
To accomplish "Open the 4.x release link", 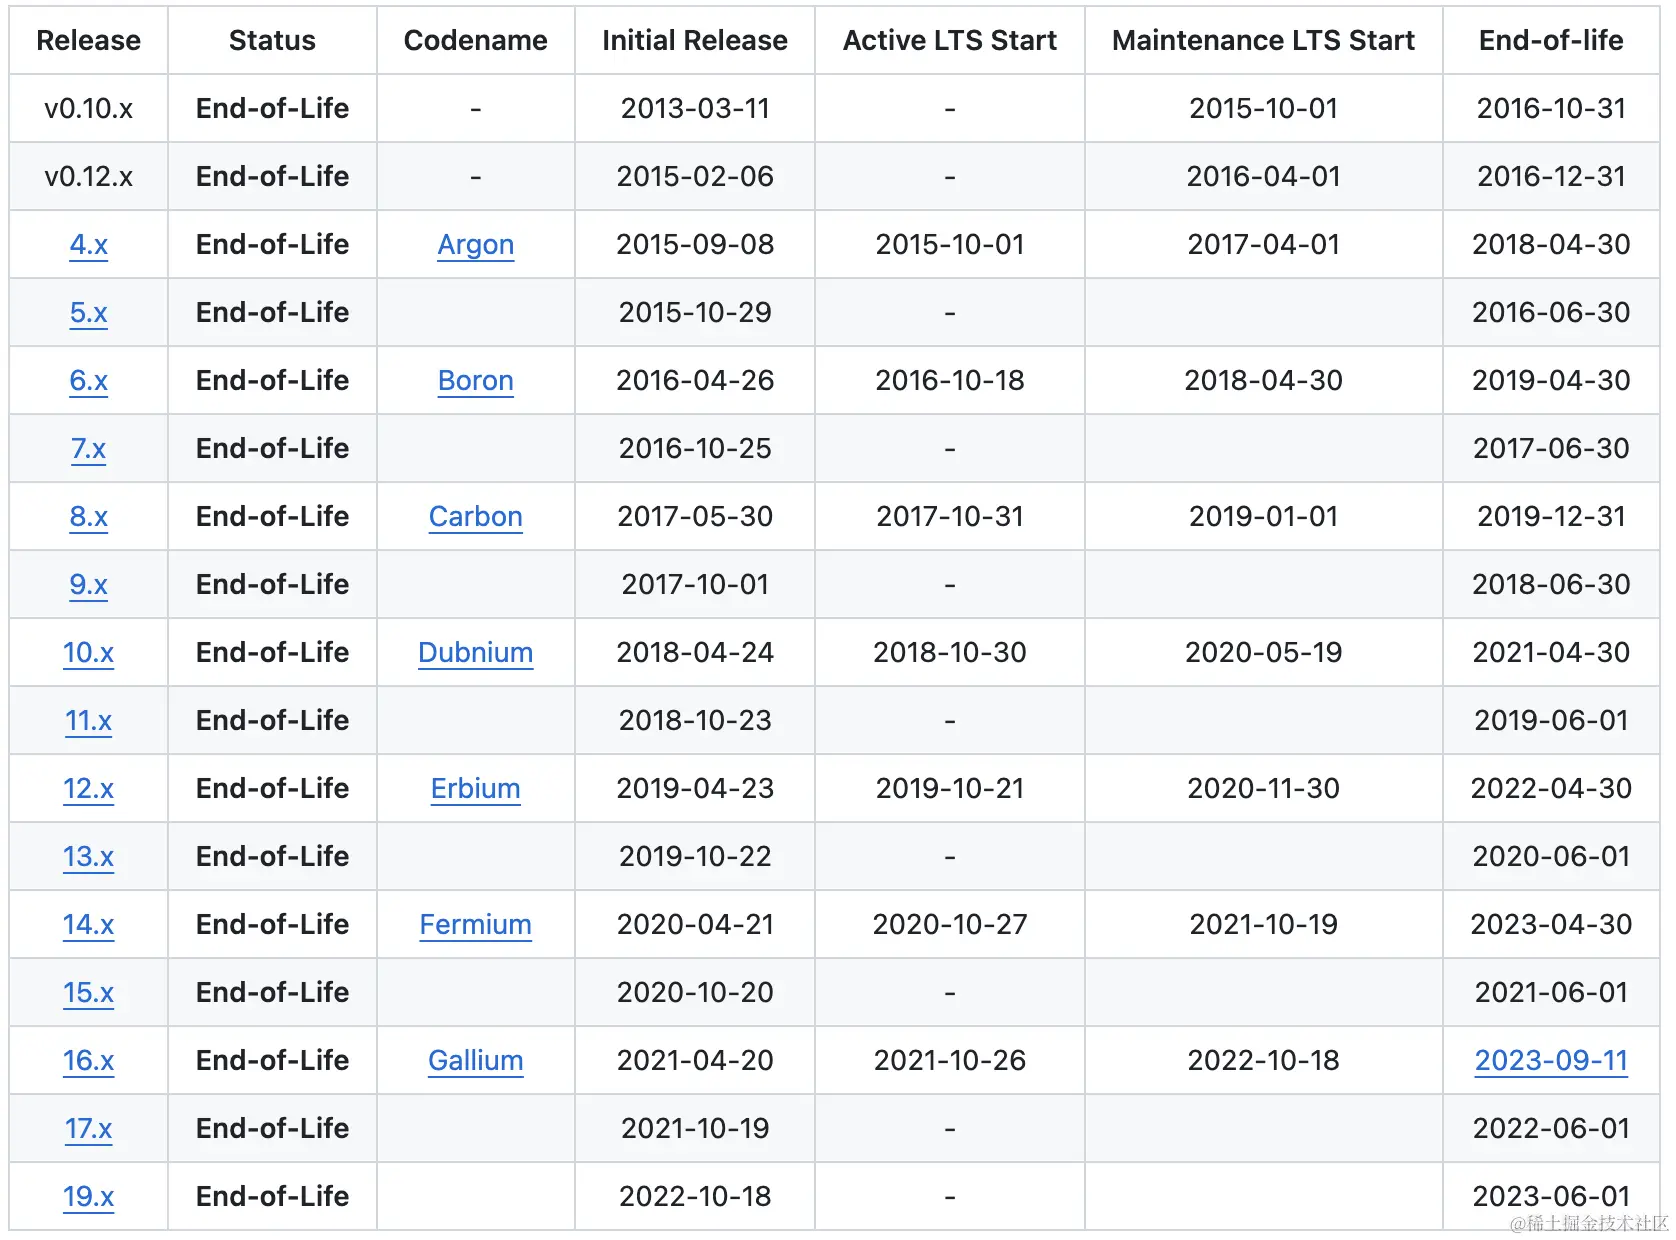I will click(88, 245).
